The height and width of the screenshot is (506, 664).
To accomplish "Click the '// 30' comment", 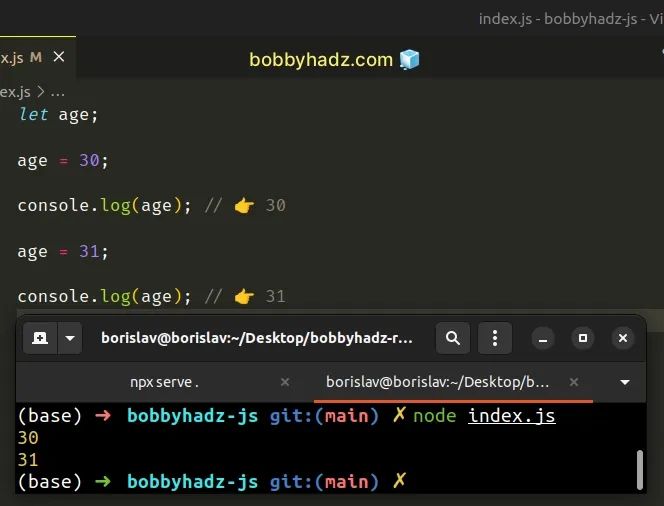I will point(245,206).
